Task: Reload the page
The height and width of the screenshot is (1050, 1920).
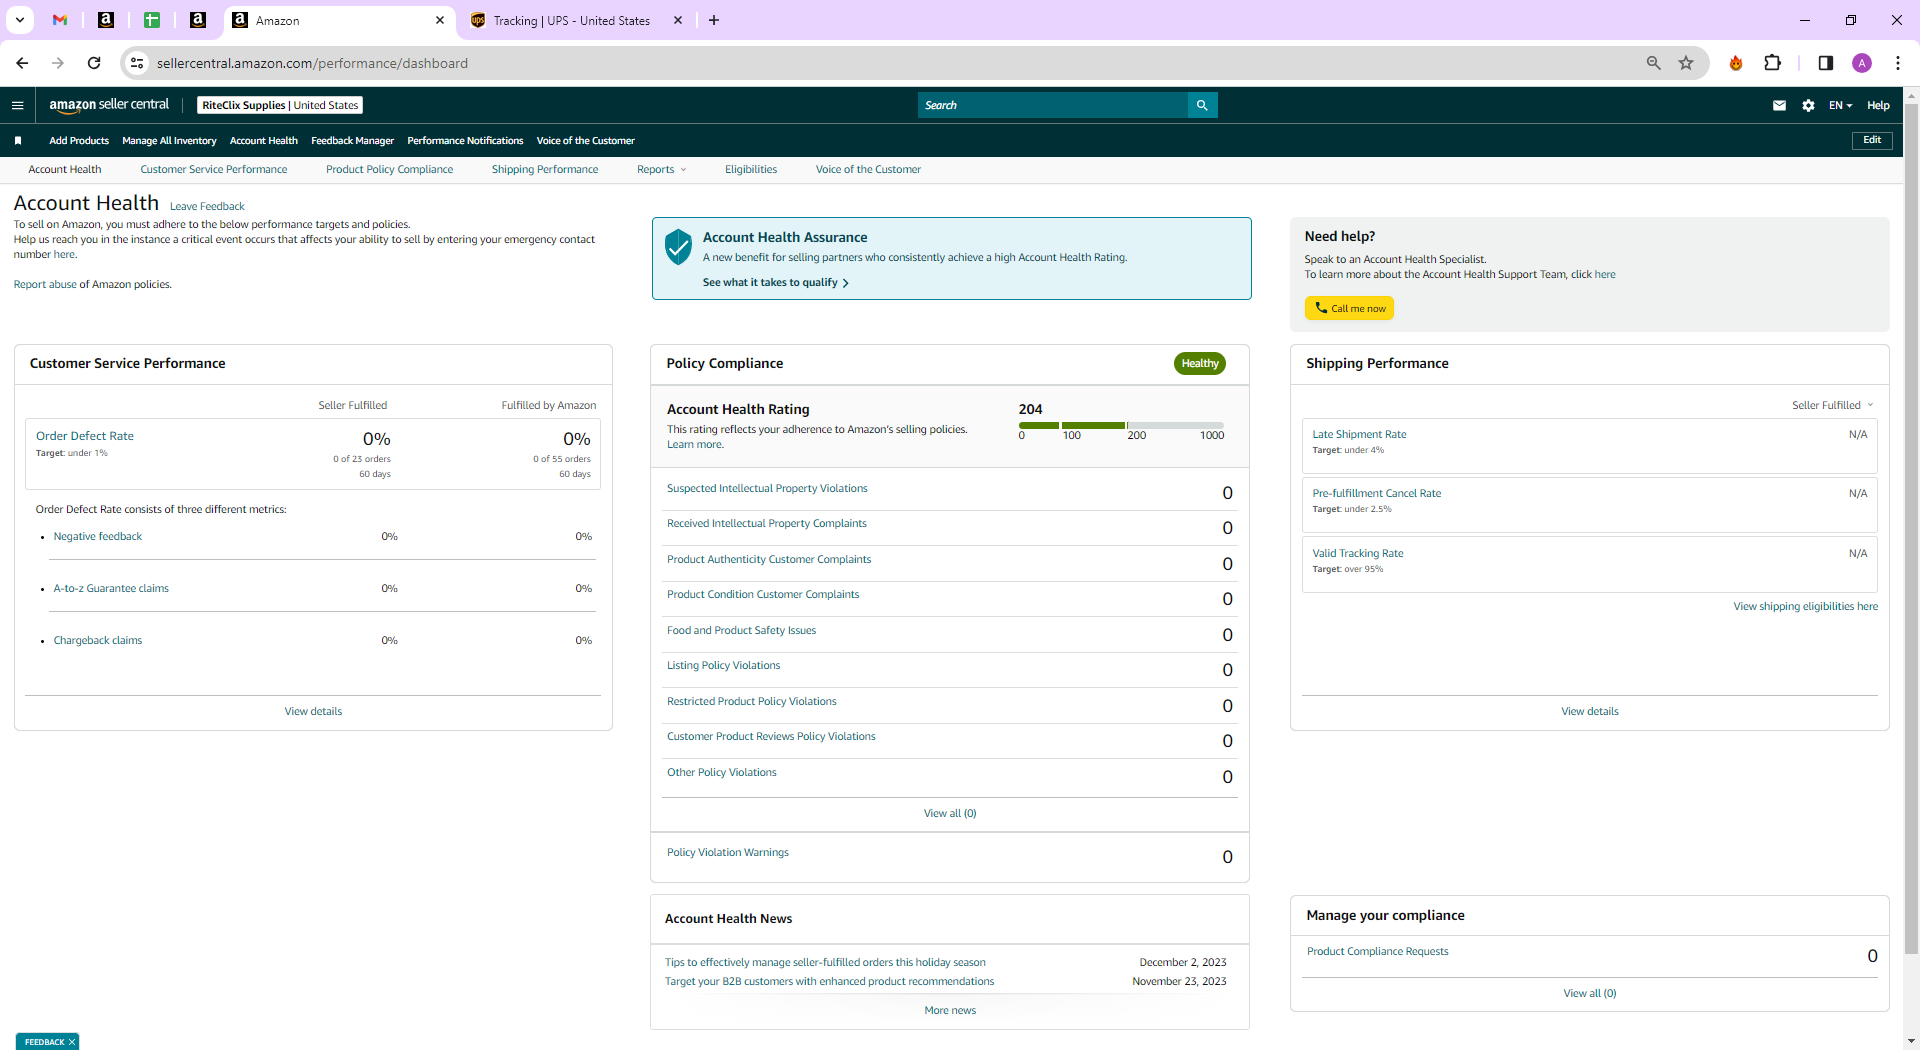Action: click(94, 63)
